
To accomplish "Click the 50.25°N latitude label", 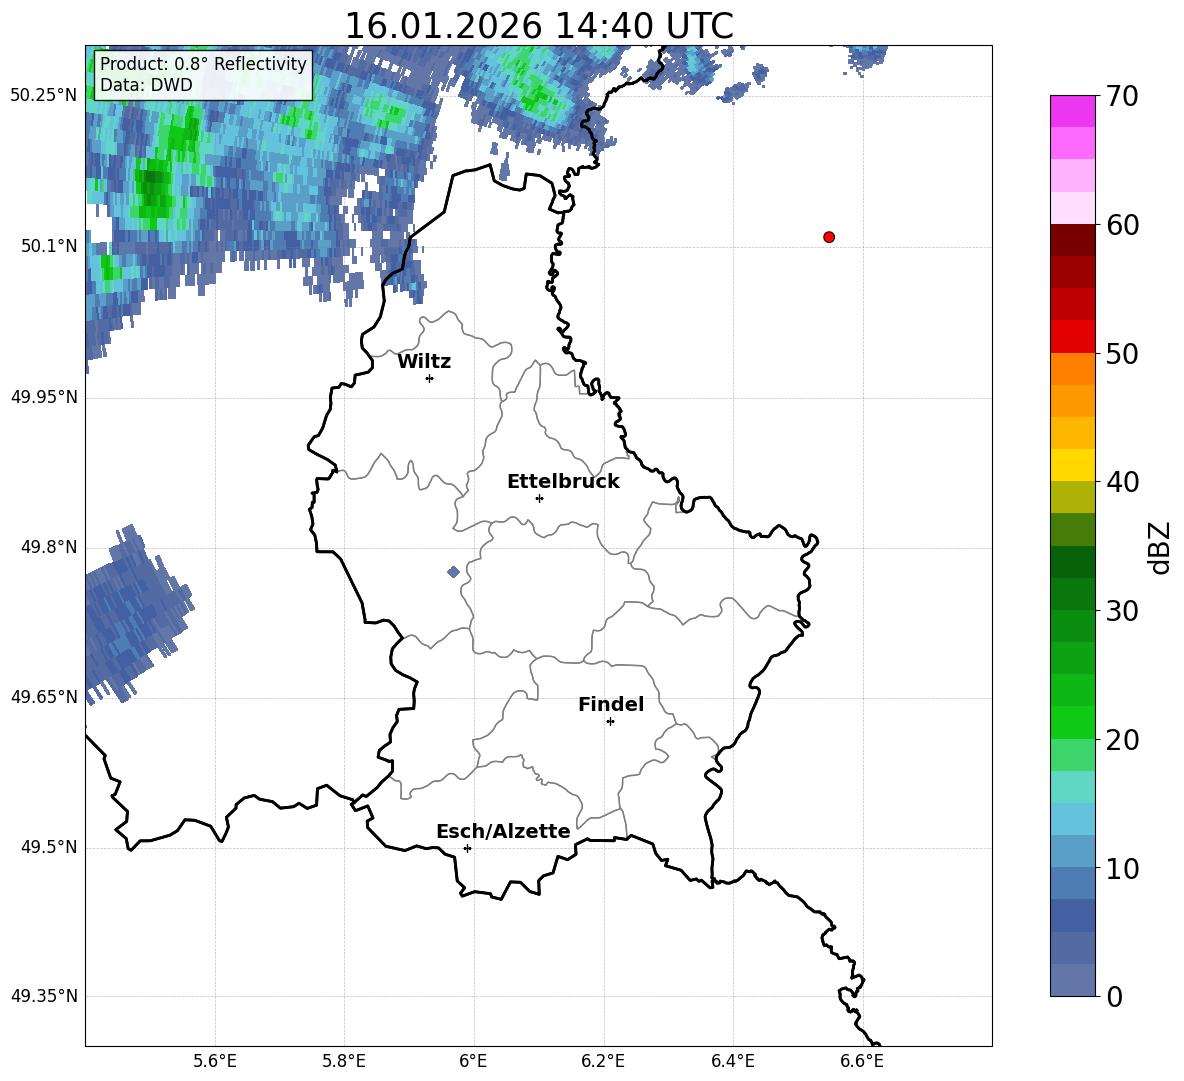I will coord(44,96).
